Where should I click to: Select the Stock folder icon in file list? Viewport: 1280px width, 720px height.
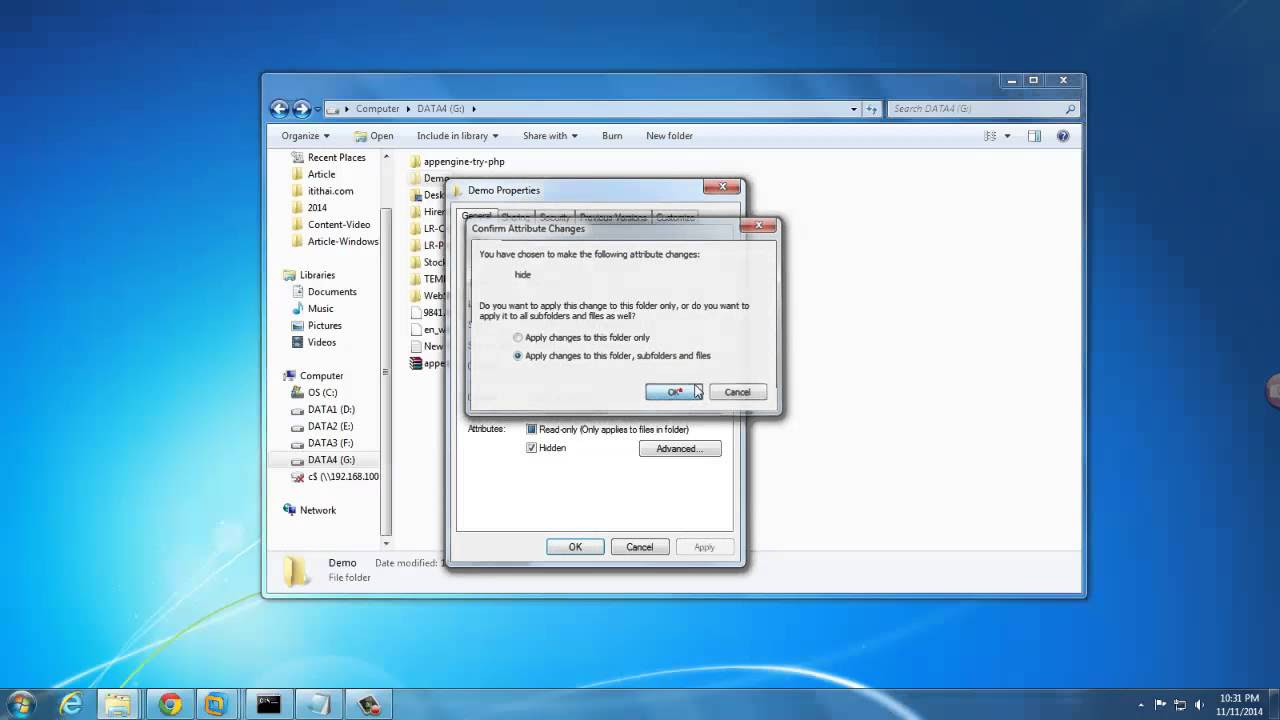tap(415, 263)
